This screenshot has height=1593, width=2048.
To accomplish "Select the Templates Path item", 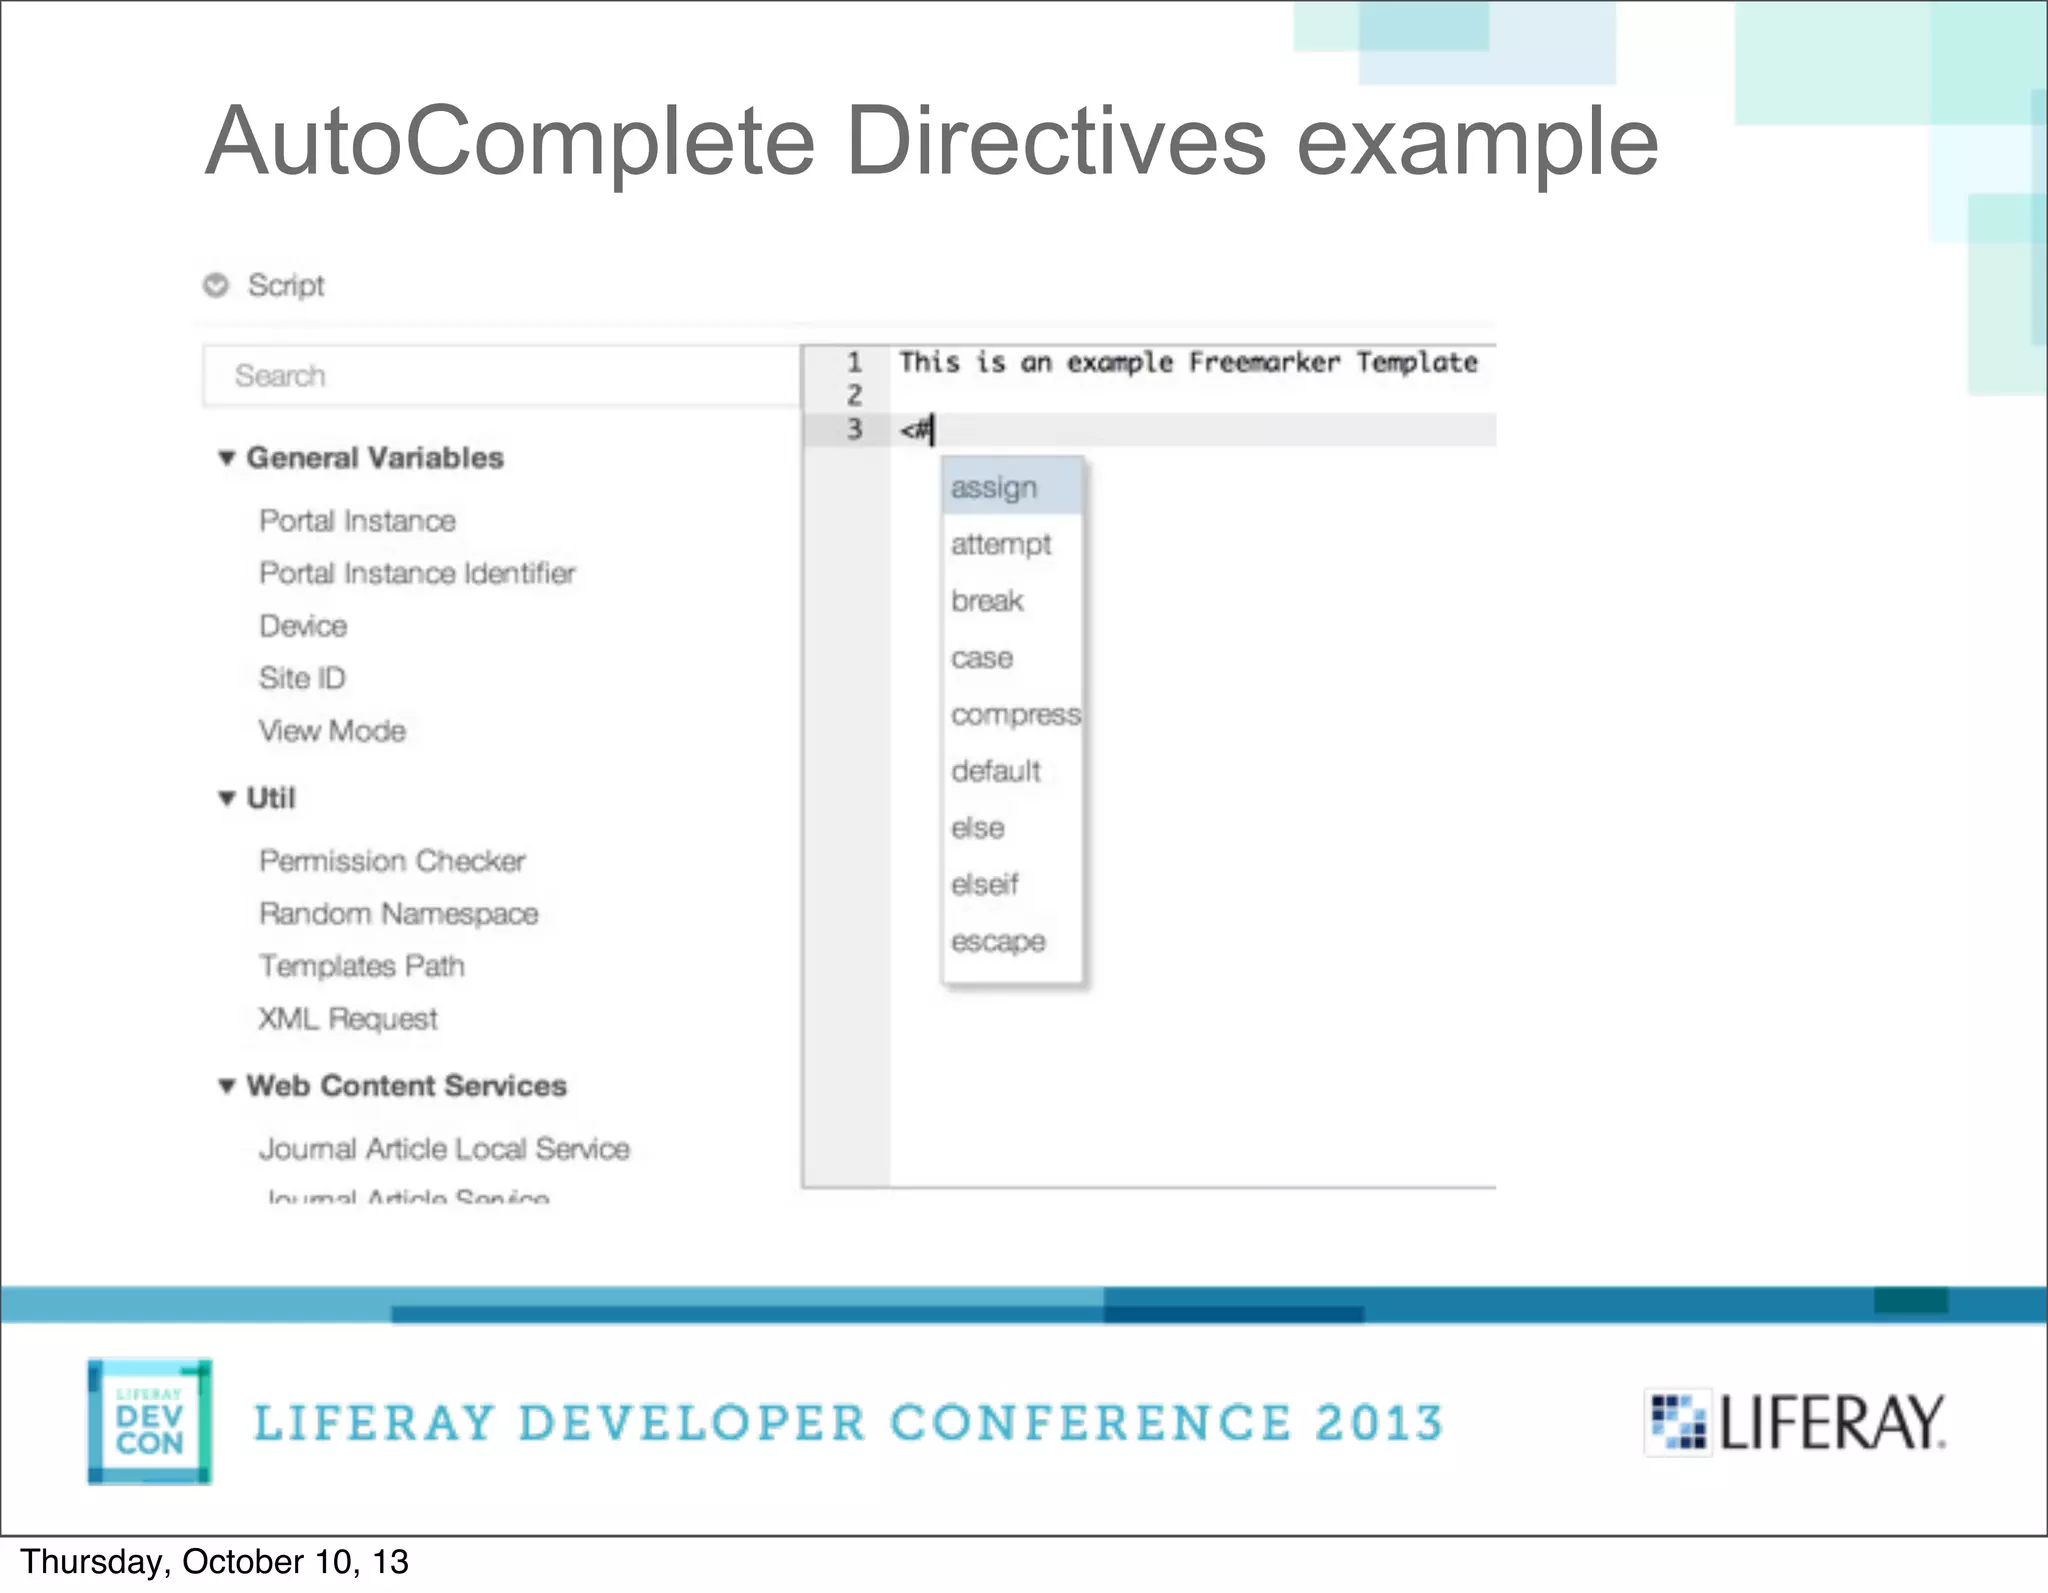I will click(362, 966).
